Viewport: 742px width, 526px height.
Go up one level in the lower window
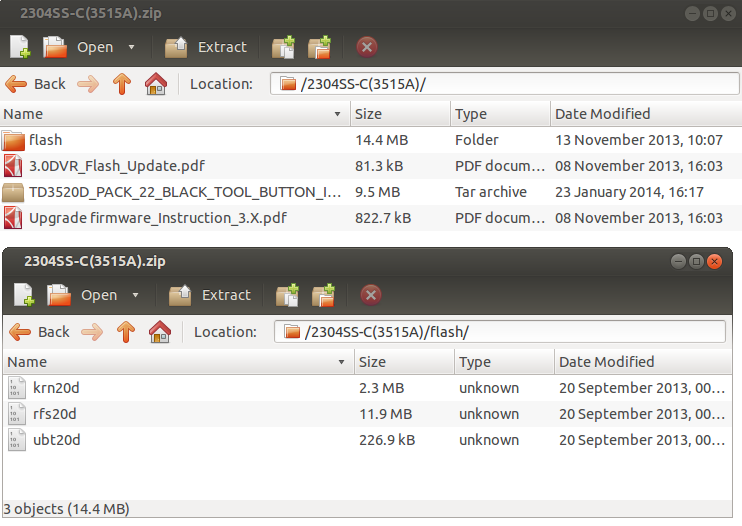[126, 332]
